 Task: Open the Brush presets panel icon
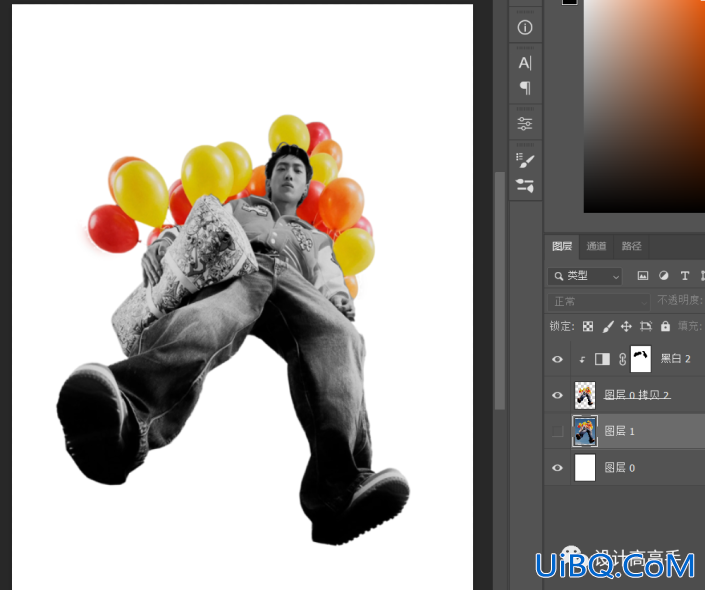(525, 186)
